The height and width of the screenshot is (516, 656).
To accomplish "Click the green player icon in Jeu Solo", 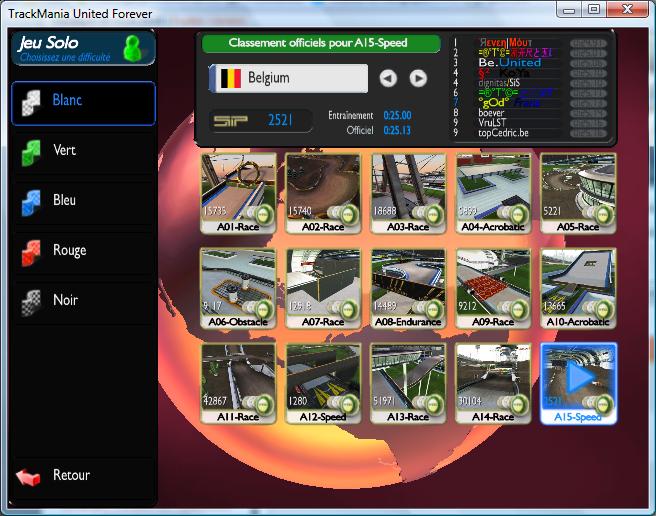I will click(132, 47).
